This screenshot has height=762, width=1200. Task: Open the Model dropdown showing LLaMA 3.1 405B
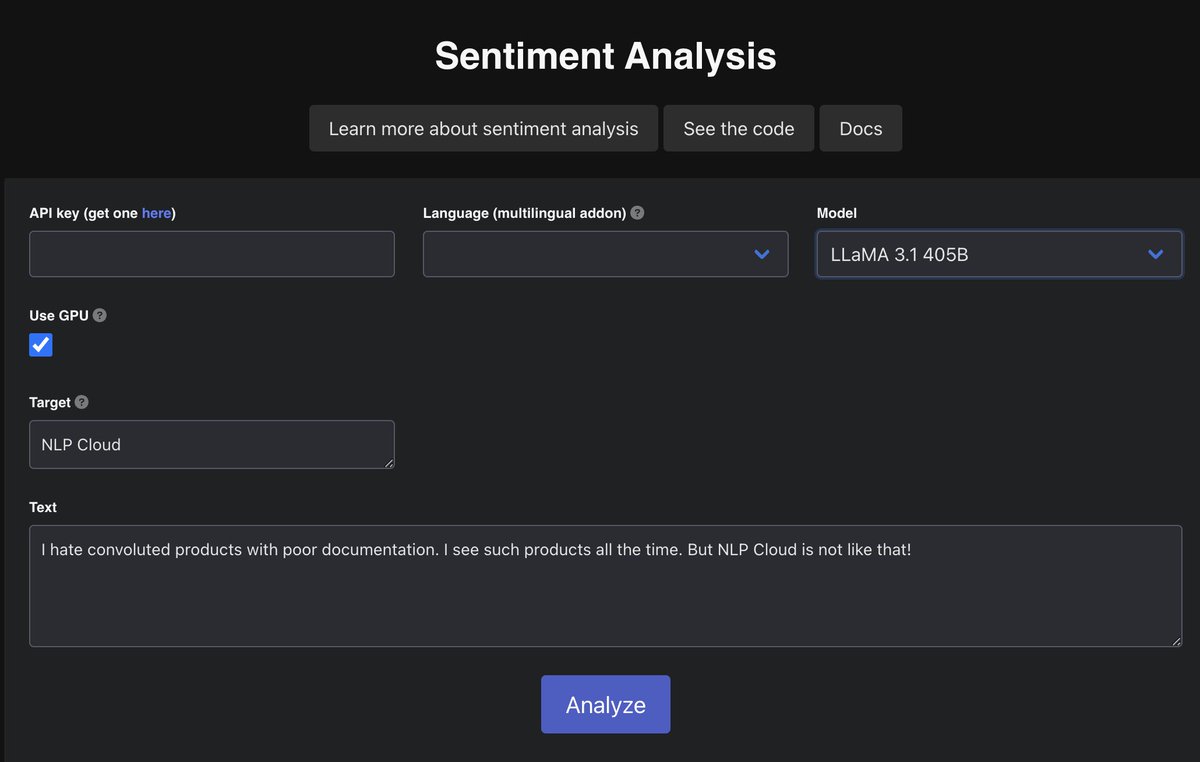1000,254
